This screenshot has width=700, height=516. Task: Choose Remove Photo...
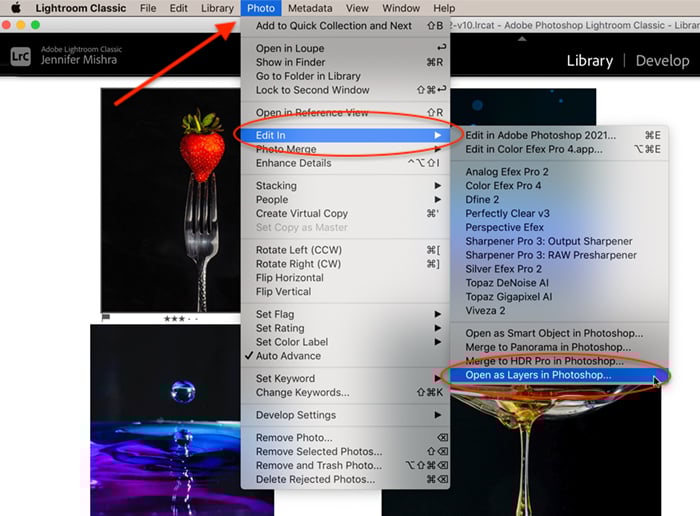coord(345,437)
